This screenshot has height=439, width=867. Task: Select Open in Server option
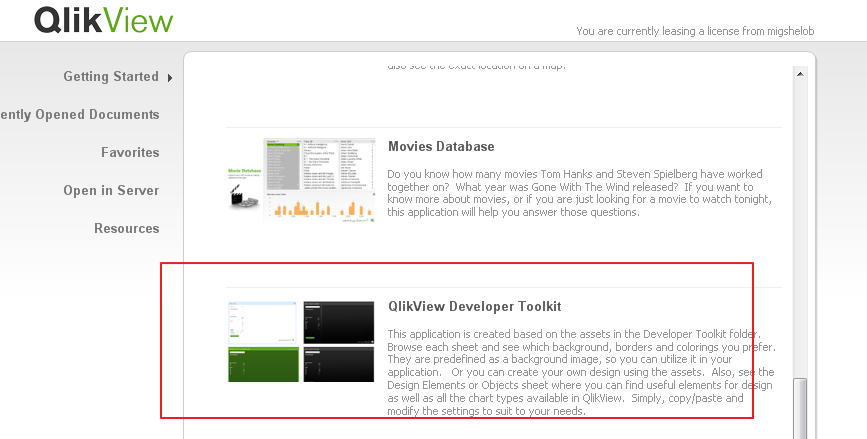[x=111, y=191]
